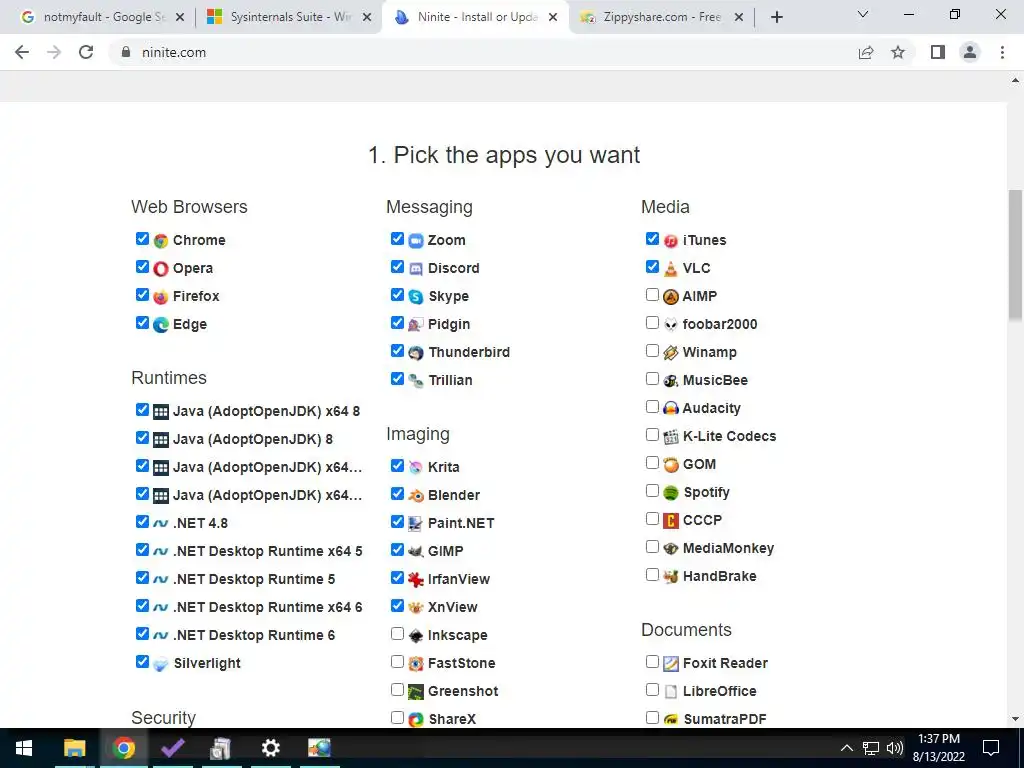Click the foobar2000 alien icon
Screen dimensions: 1024x768
click(x=671, y=325)
